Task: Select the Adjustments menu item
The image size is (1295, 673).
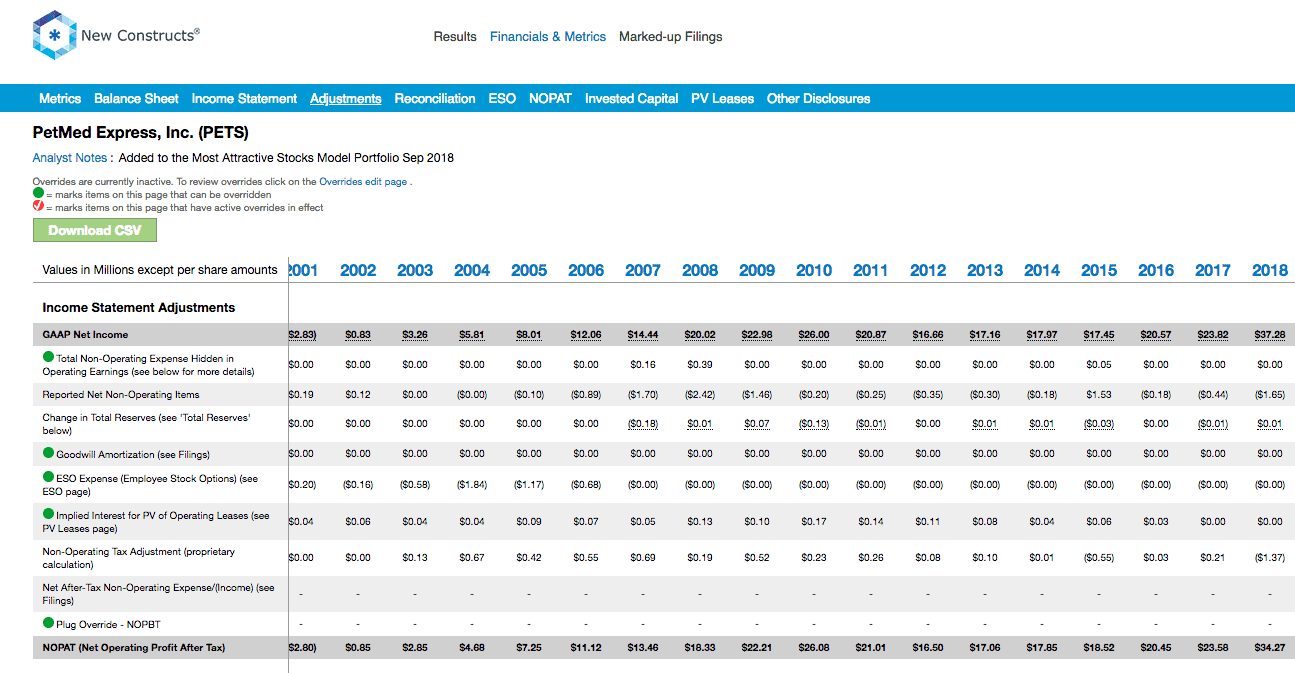Action: click(345, 98)
